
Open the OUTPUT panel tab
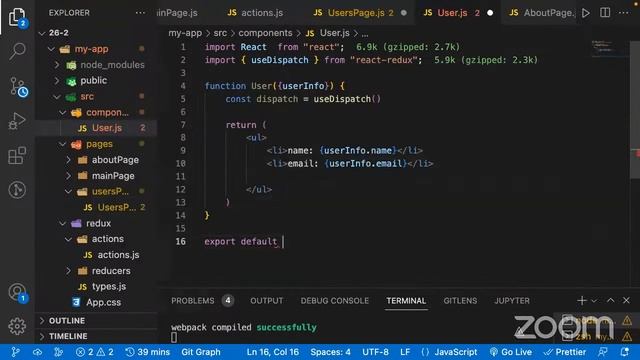[267, 301]
